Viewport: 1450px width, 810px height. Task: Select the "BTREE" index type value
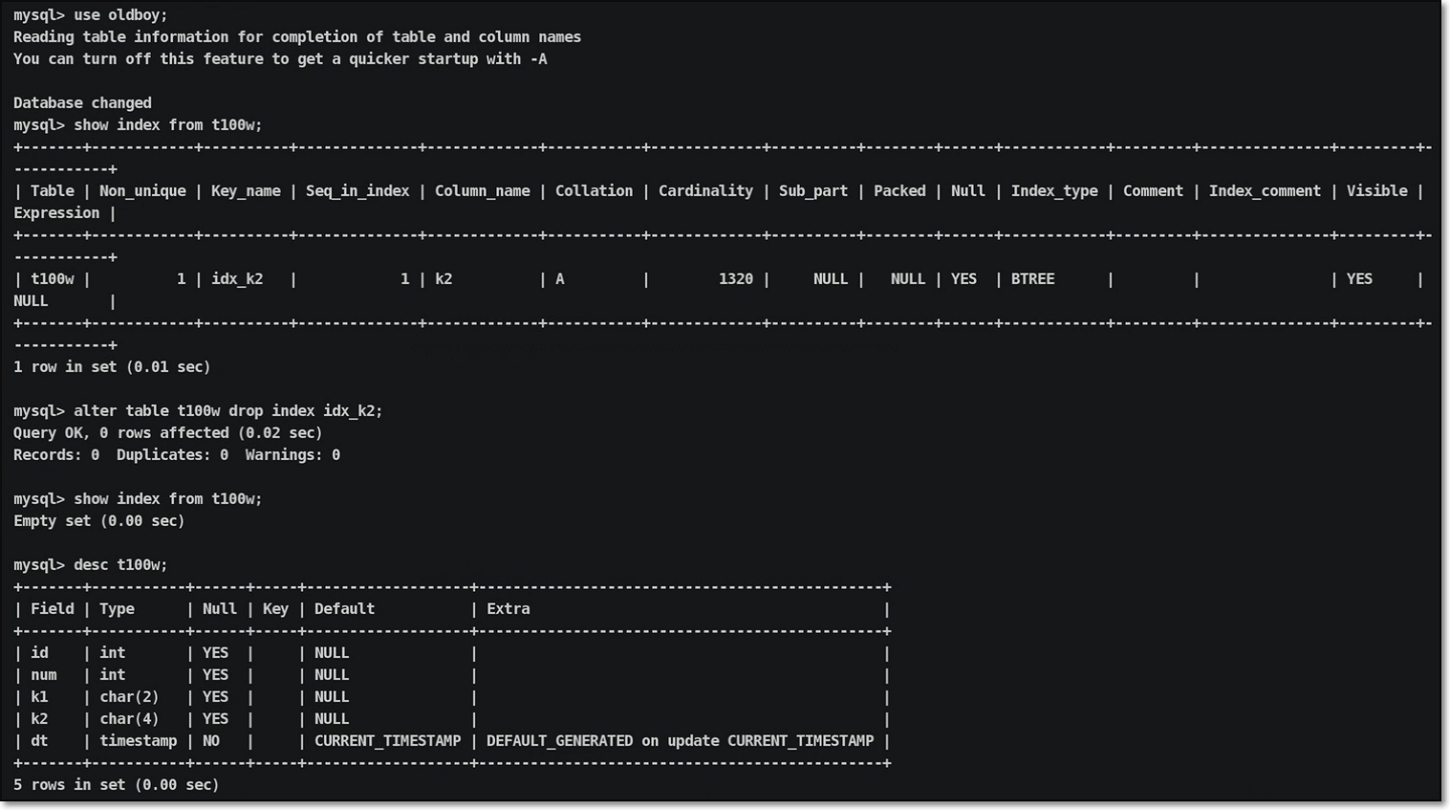click(1032, 279)
